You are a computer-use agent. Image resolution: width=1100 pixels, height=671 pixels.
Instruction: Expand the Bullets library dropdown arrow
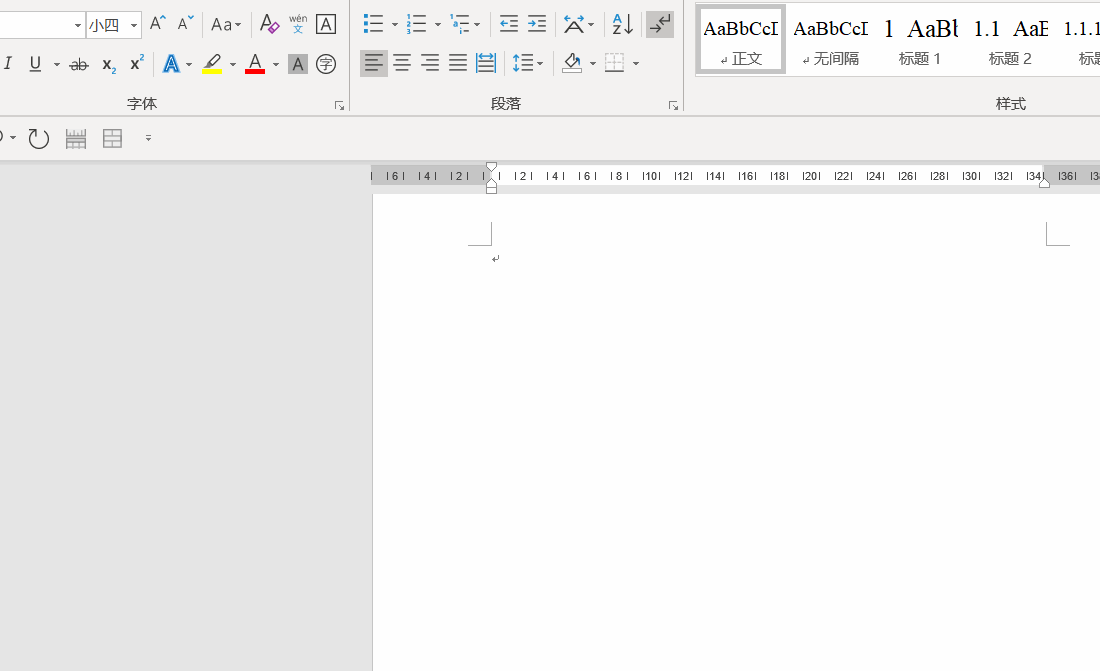click(x=394, y=25)
